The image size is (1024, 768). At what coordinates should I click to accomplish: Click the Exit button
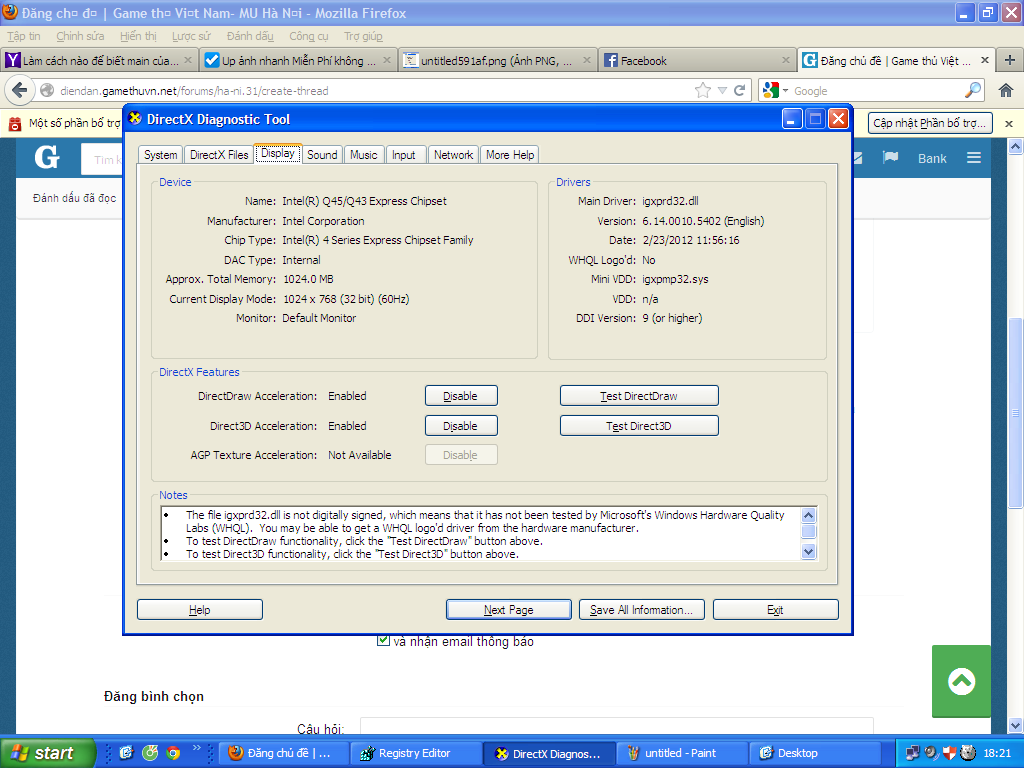[776, 609]
